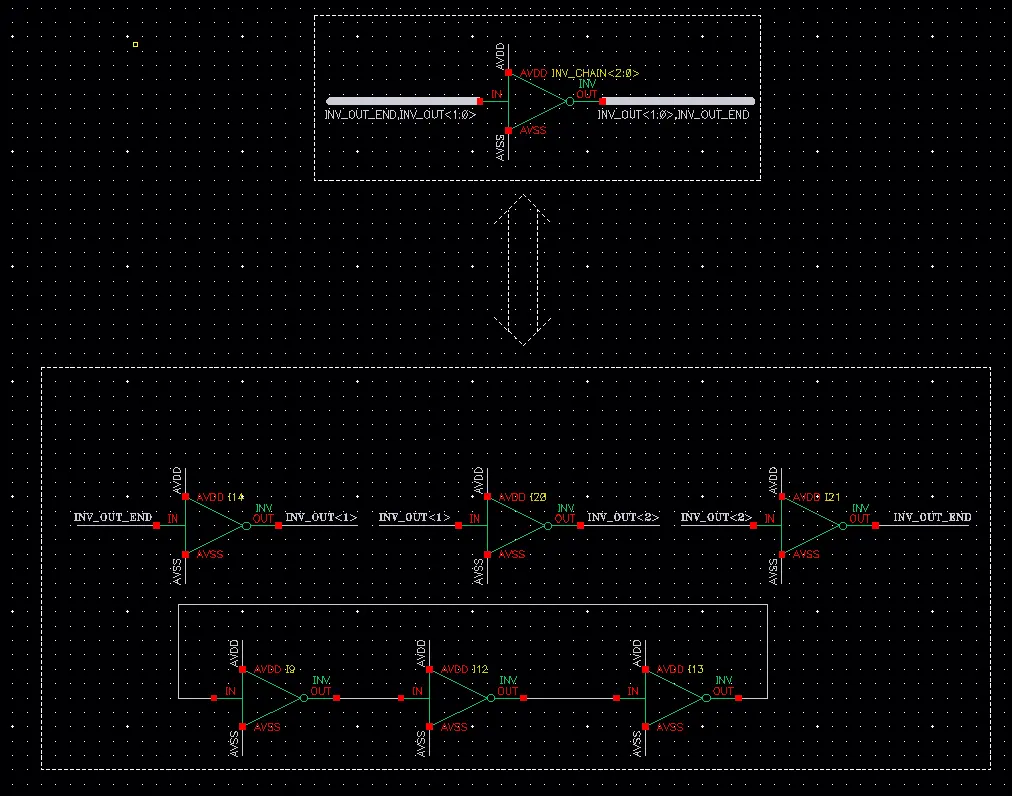Click the OUT pin of INV_CHAIN<2:0>
Screen dimensions: 1012x796
point(602,101)
